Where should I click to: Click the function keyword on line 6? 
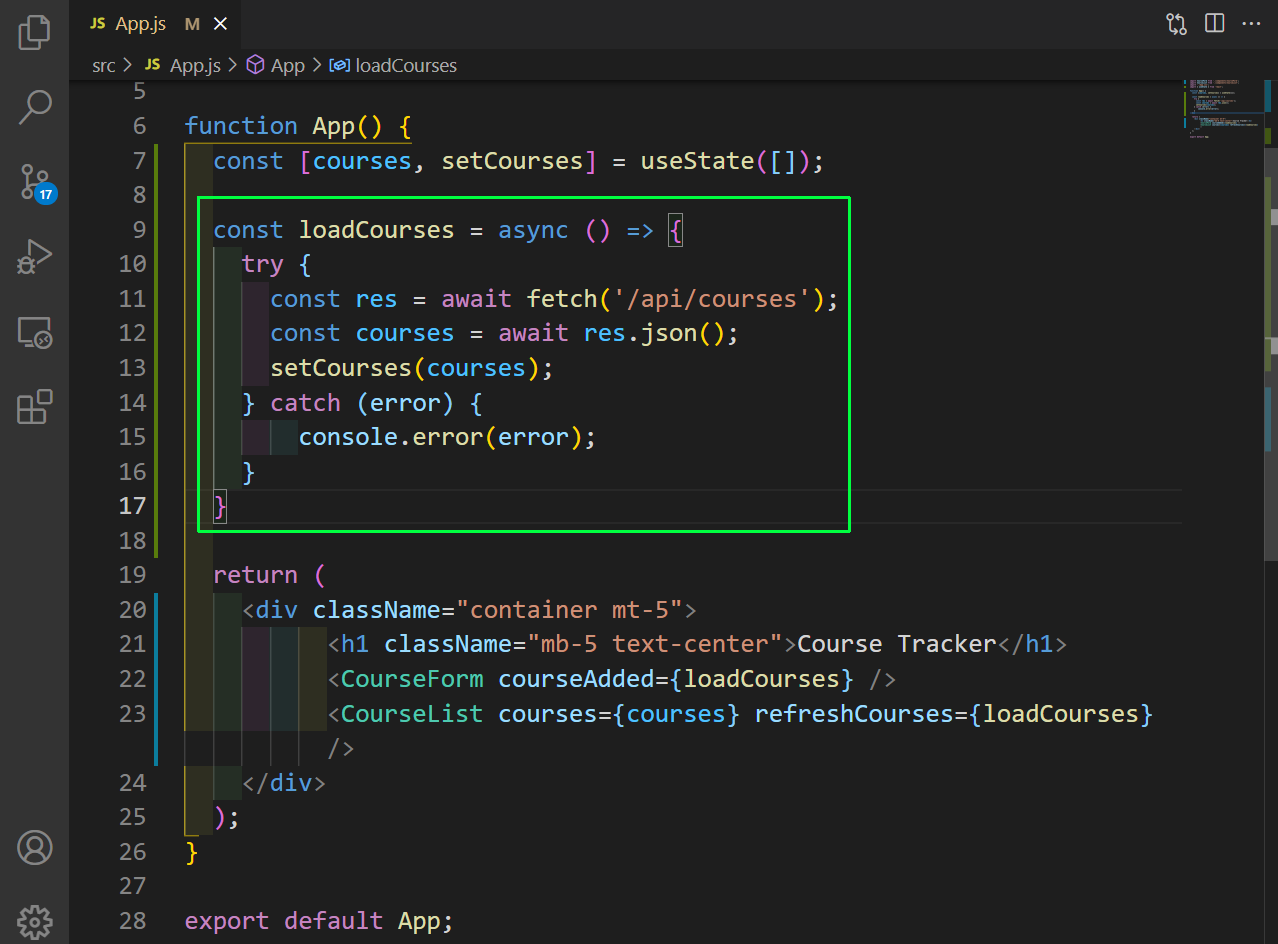click(241, 126)
